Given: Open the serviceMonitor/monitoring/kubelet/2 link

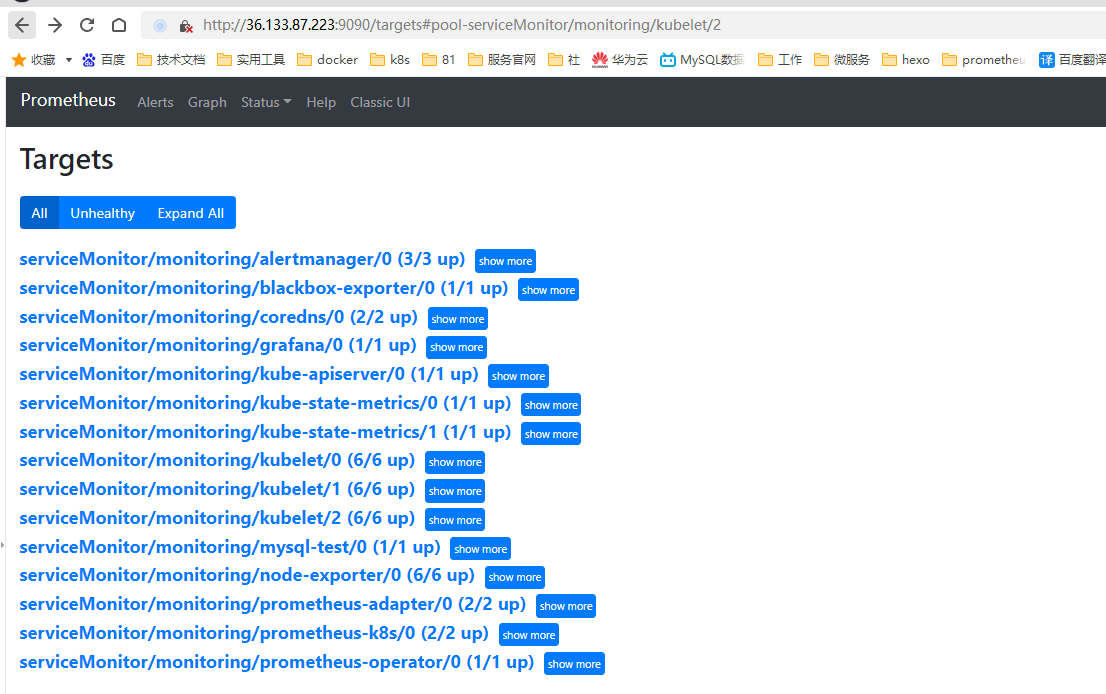Looking at the screenshot, I should click(217, 518).
